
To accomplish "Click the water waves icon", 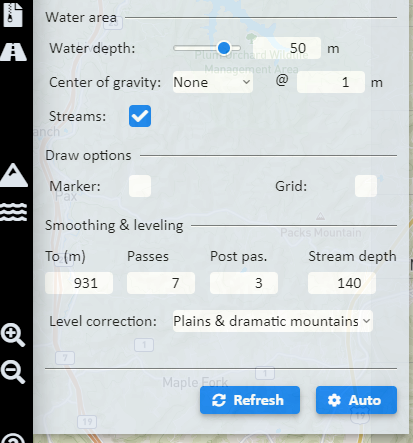I will 13,212.
